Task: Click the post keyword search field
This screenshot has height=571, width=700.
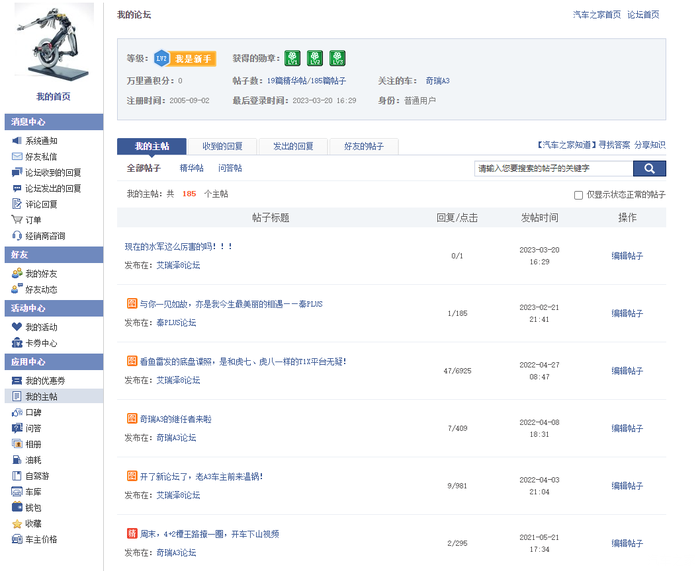Action: coord(553,169)
